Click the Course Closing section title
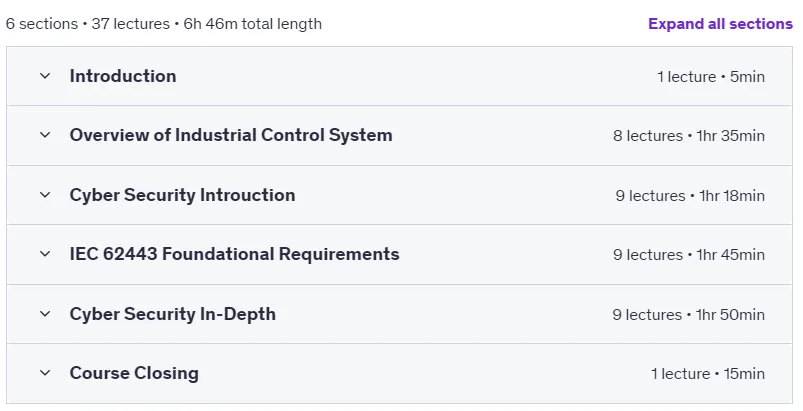 pyautogui.click(x=134, y=373)
